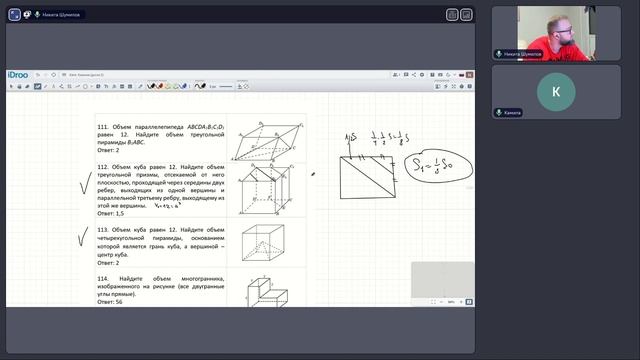Open the chat icon in iDroo header
Screen dimensions: 640x360
coord(406,75)
